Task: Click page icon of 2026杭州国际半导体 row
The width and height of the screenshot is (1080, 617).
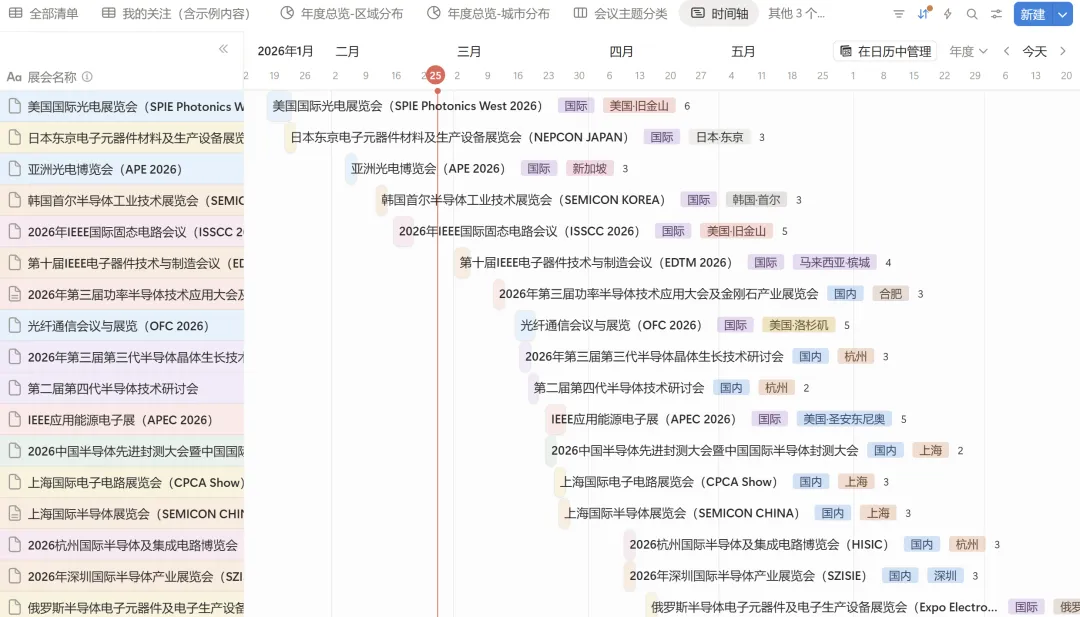Action: [x=14, y=545]
